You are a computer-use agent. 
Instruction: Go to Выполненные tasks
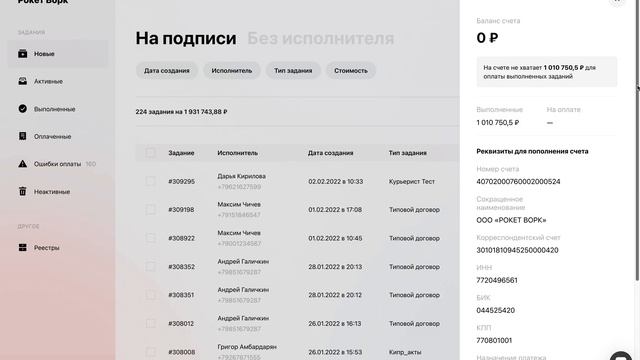[x=54, y=109]
